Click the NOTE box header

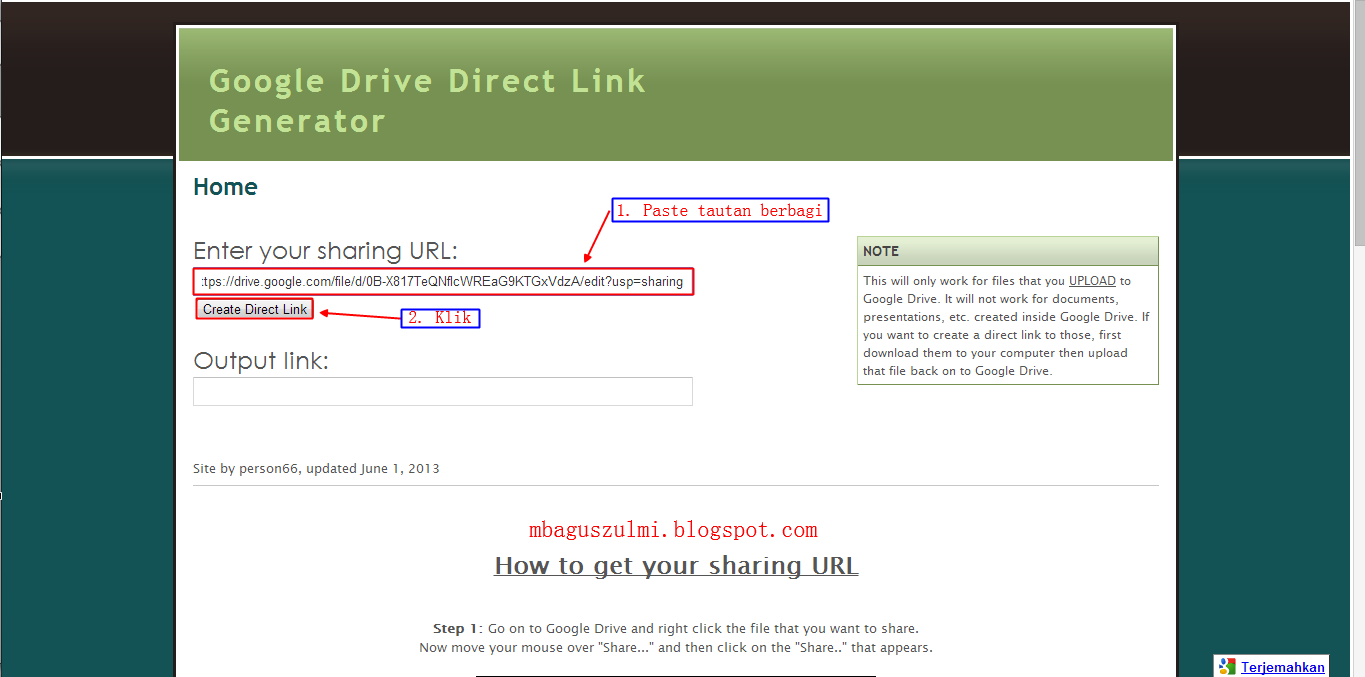[x=1008, y=251]
